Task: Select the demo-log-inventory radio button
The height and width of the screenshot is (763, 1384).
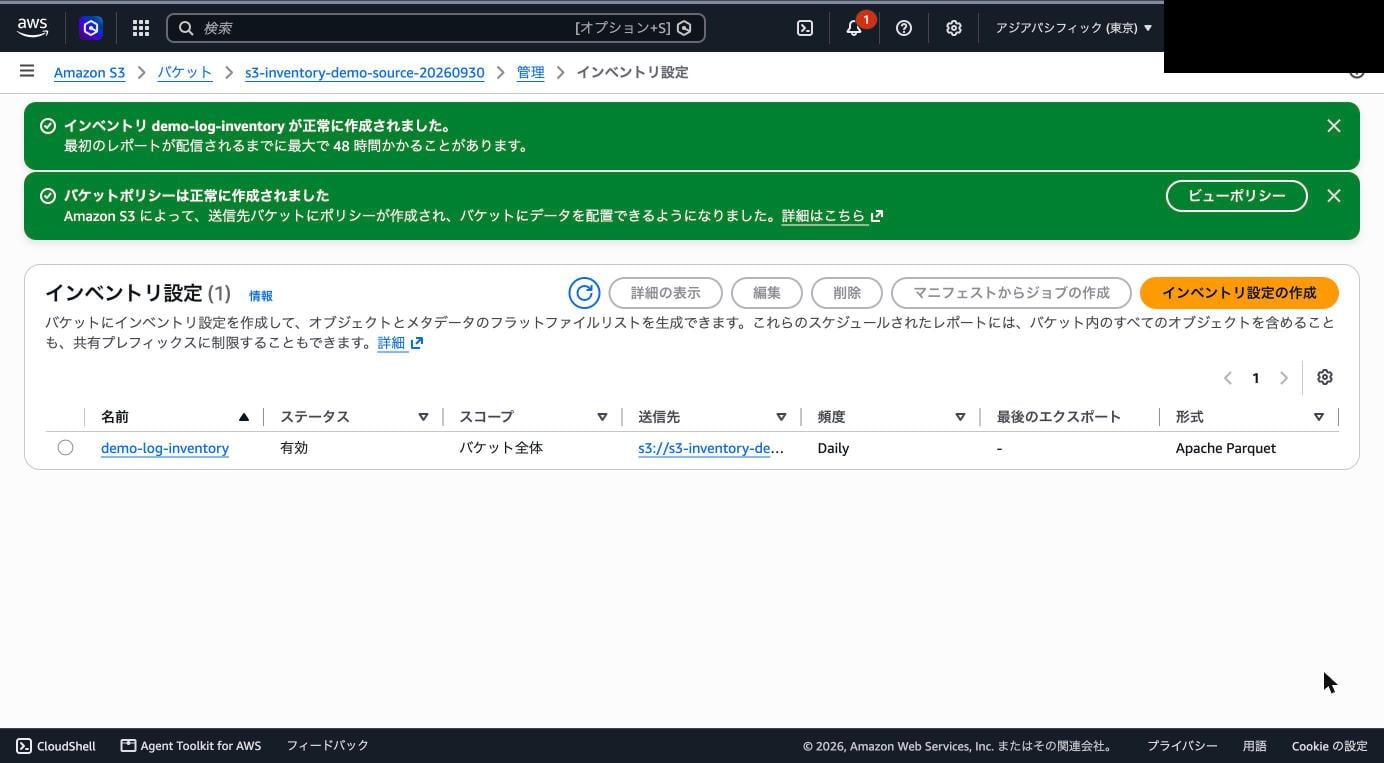Action: (x=65, y=448)
